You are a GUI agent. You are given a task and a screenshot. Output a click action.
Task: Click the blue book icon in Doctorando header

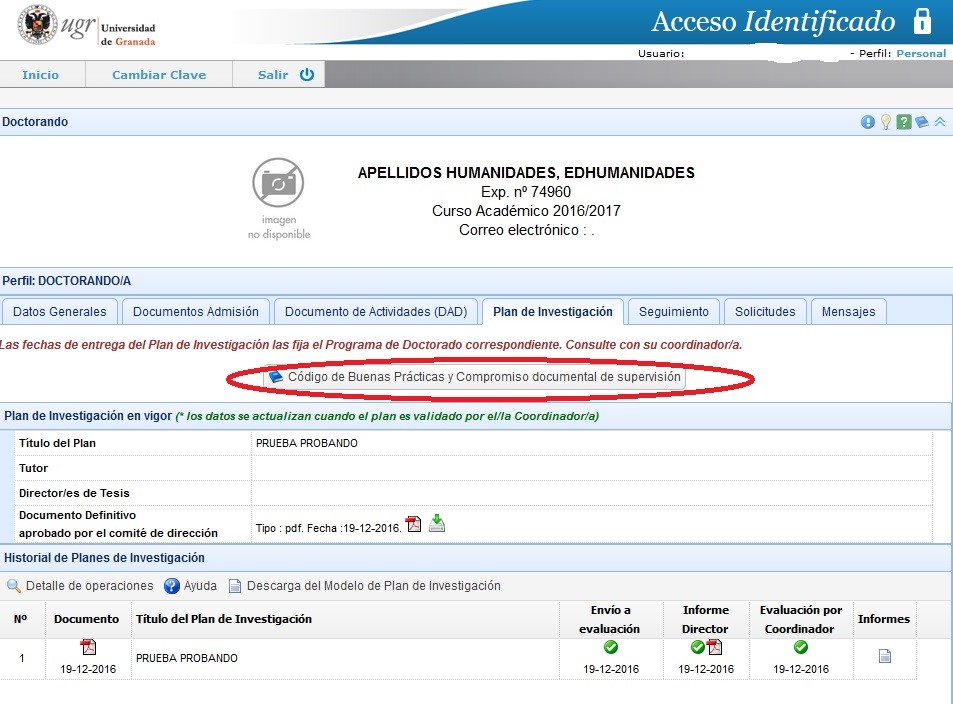click(x=921, y=122)
